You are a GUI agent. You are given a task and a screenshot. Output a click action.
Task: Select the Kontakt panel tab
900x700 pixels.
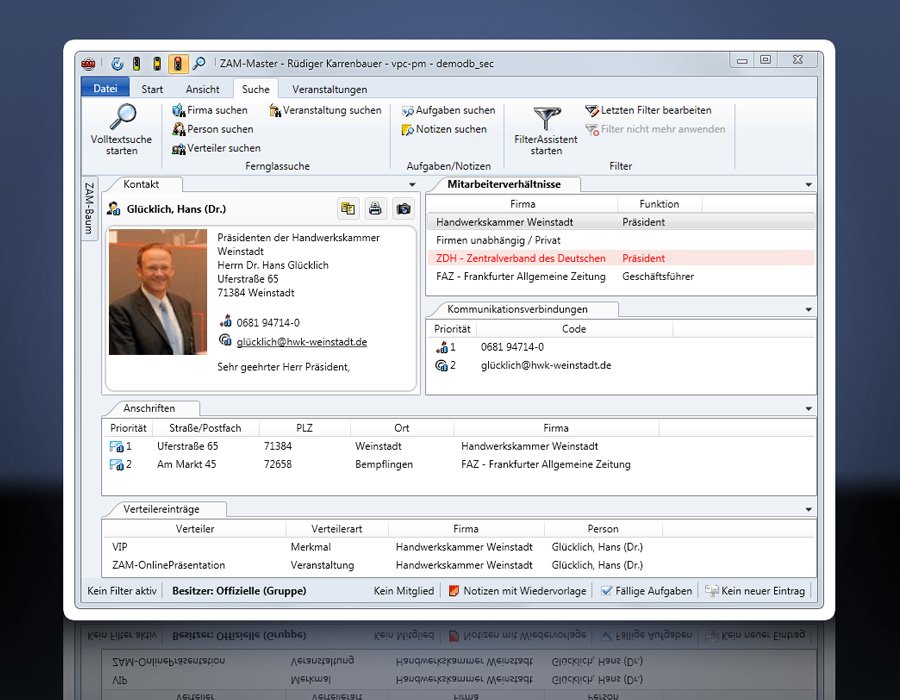[x=141, y=184]
